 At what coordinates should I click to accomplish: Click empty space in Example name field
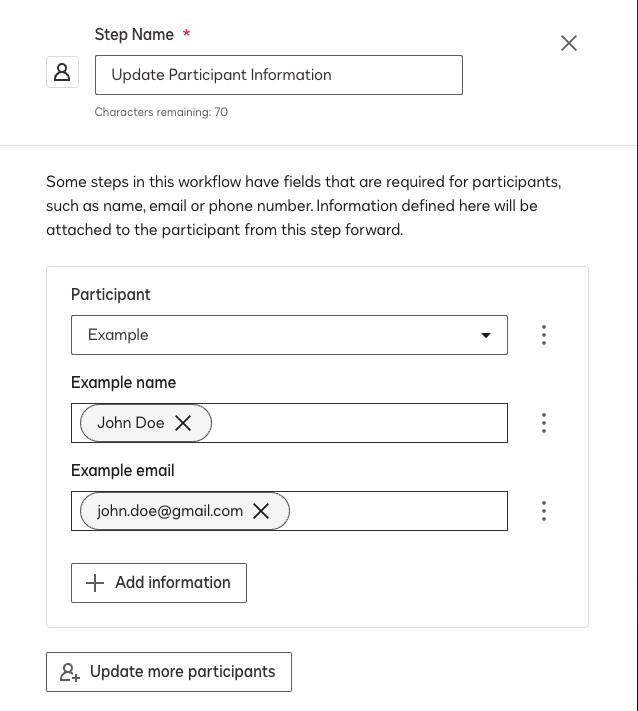tap(360, 423)
